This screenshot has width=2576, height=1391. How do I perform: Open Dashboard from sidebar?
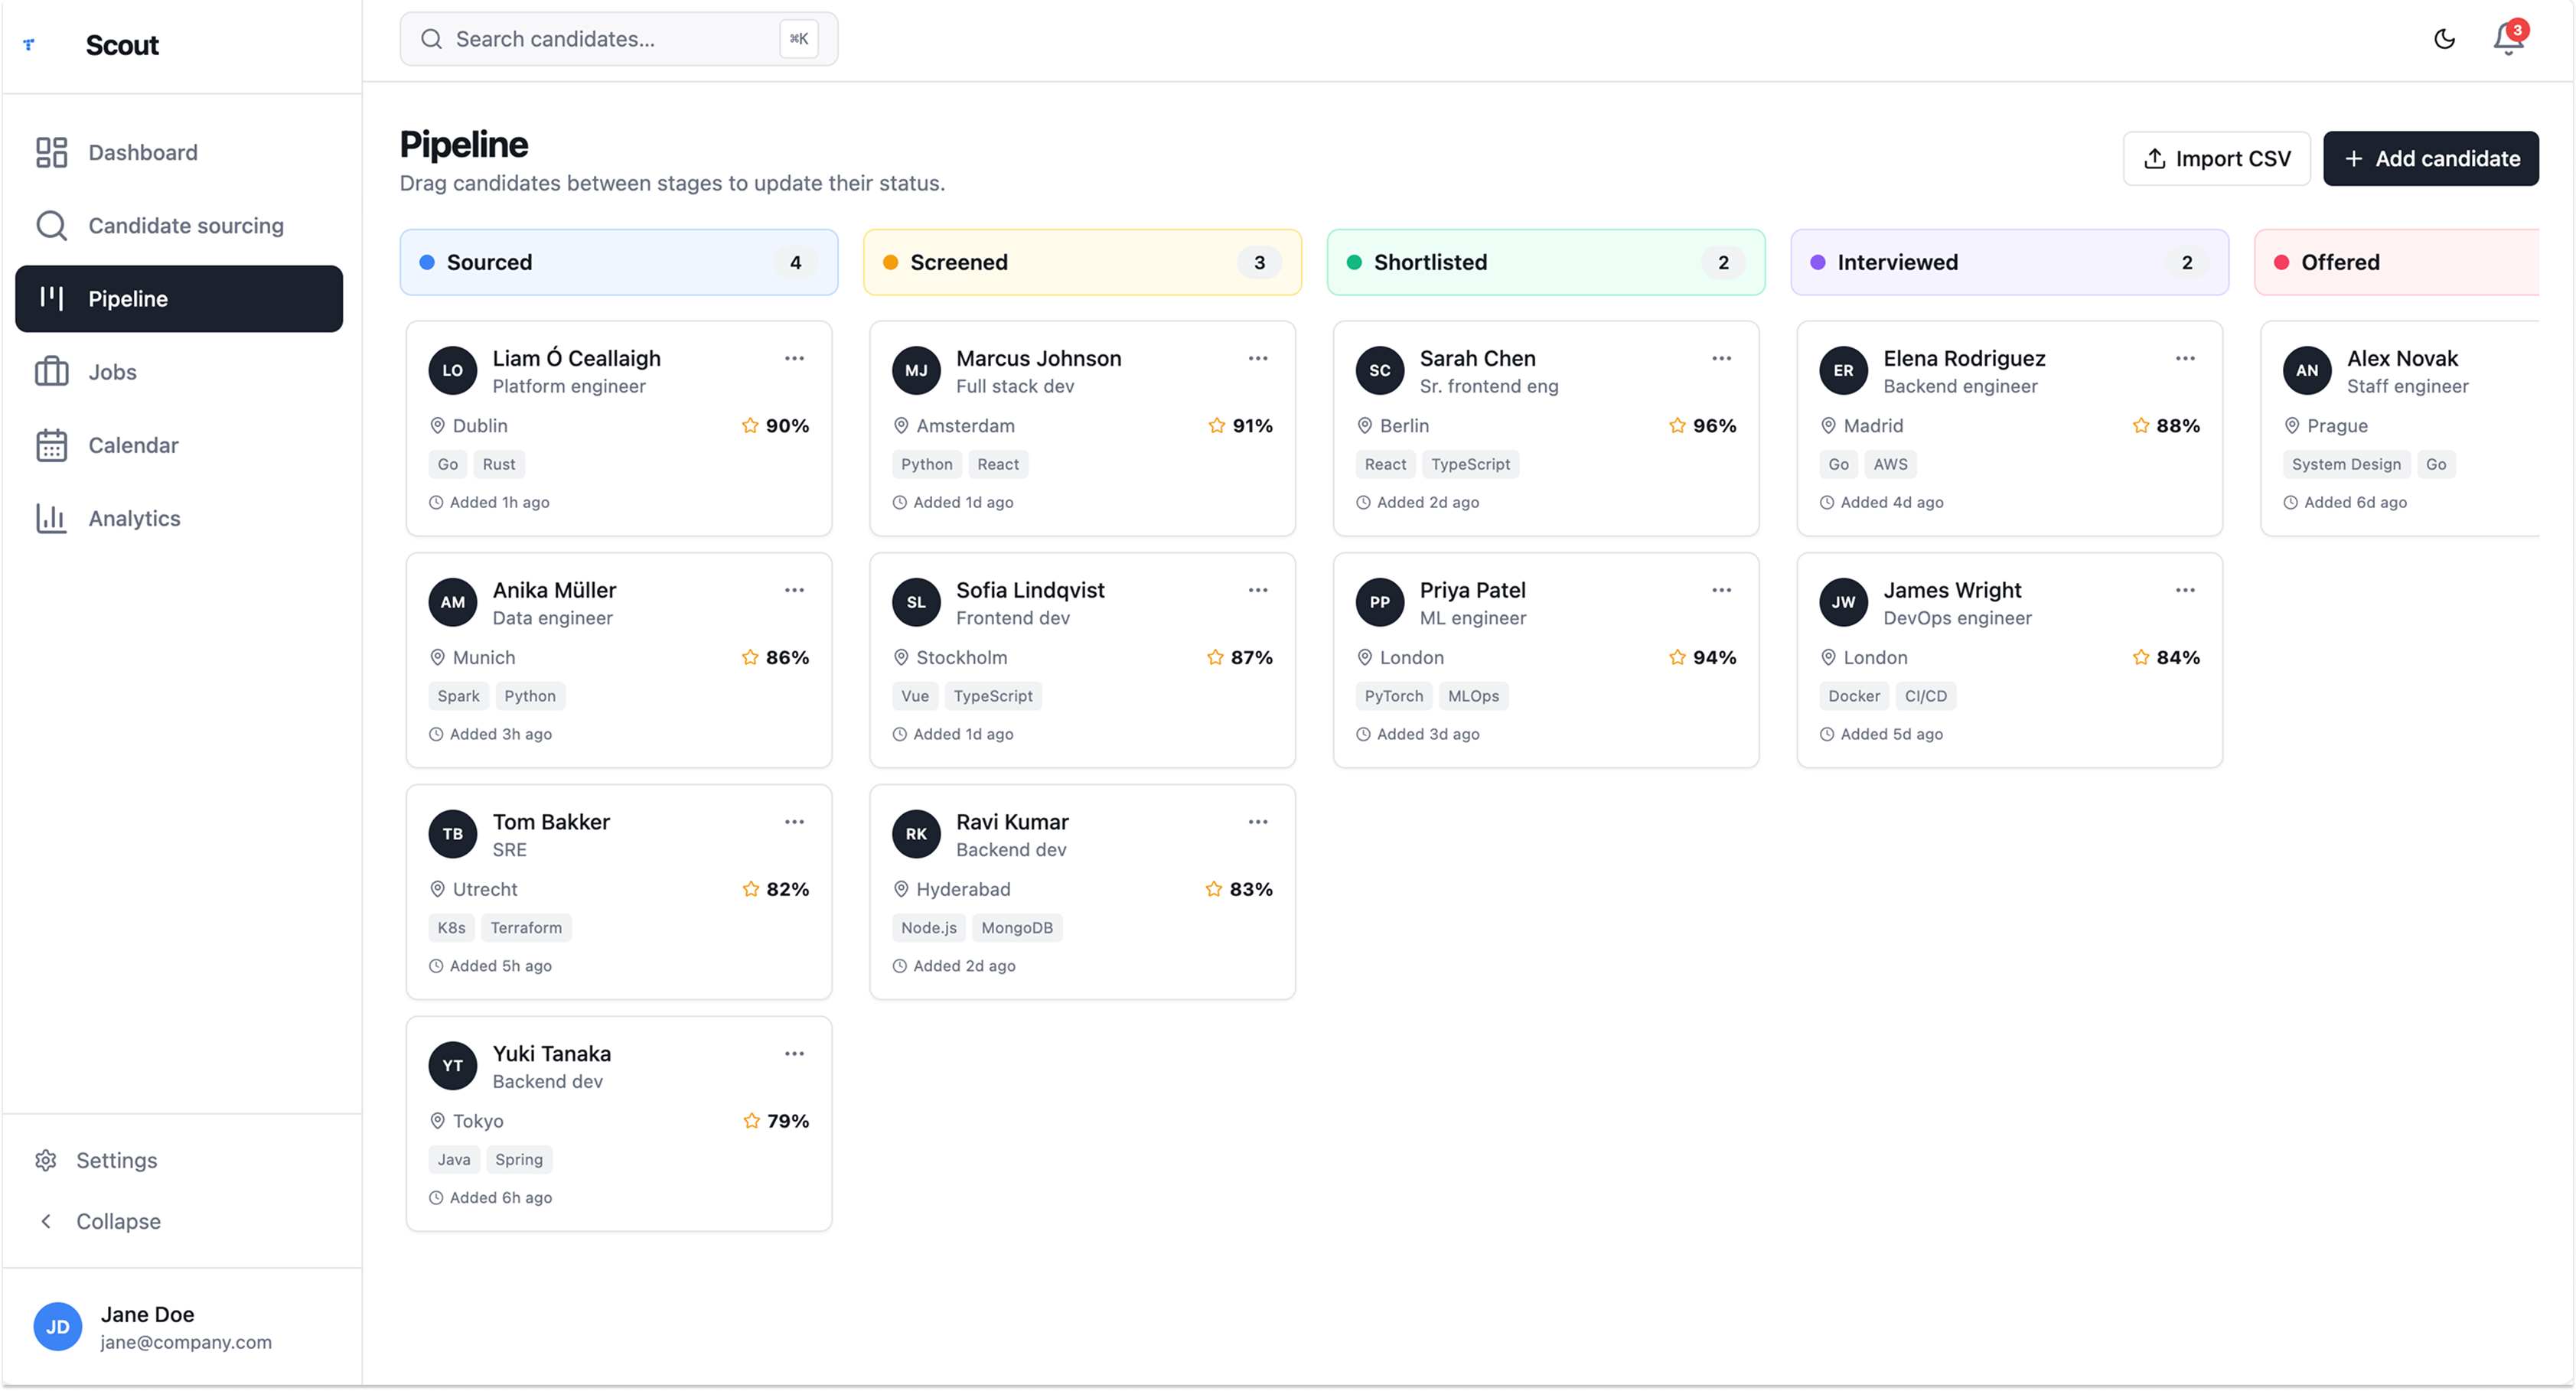[143, 152]
